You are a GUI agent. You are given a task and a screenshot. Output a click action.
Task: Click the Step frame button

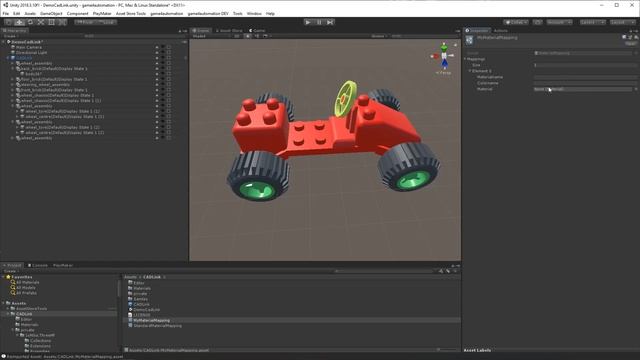(x=330, y=22)
